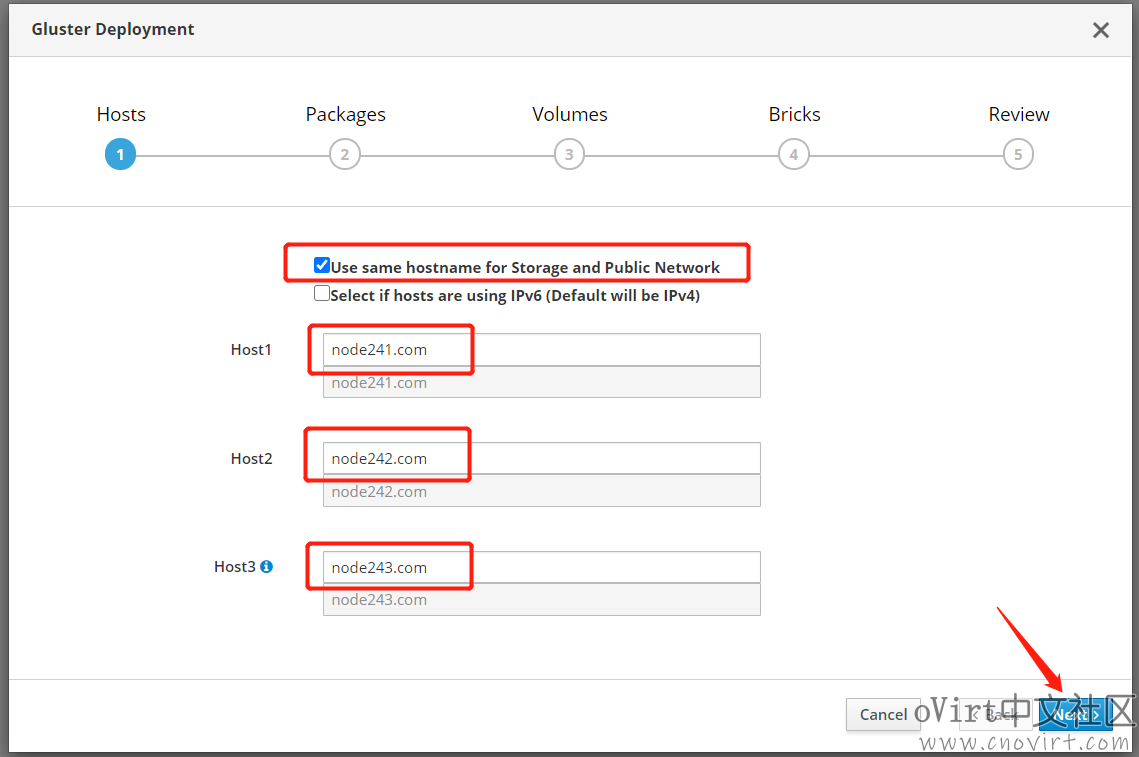Click the Host2 label
This screenshot has height=757, width=1139.
point(251,458)
